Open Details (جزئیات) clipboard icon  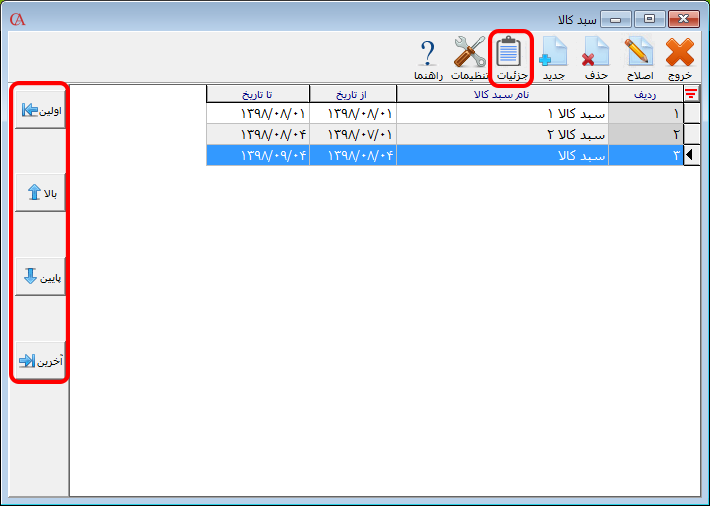tap(511, 58)
